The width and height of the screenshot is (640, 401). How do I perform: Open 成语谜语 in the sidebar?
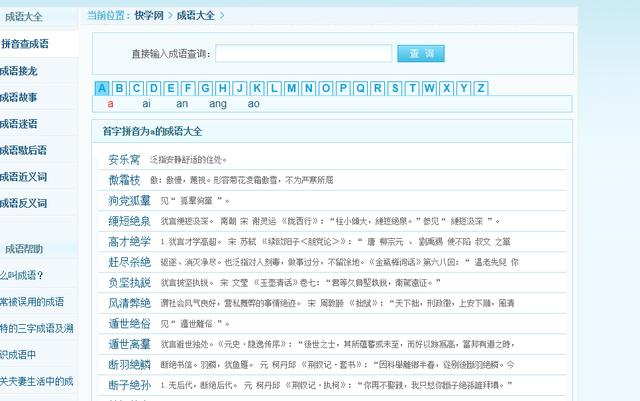[18, 124]
